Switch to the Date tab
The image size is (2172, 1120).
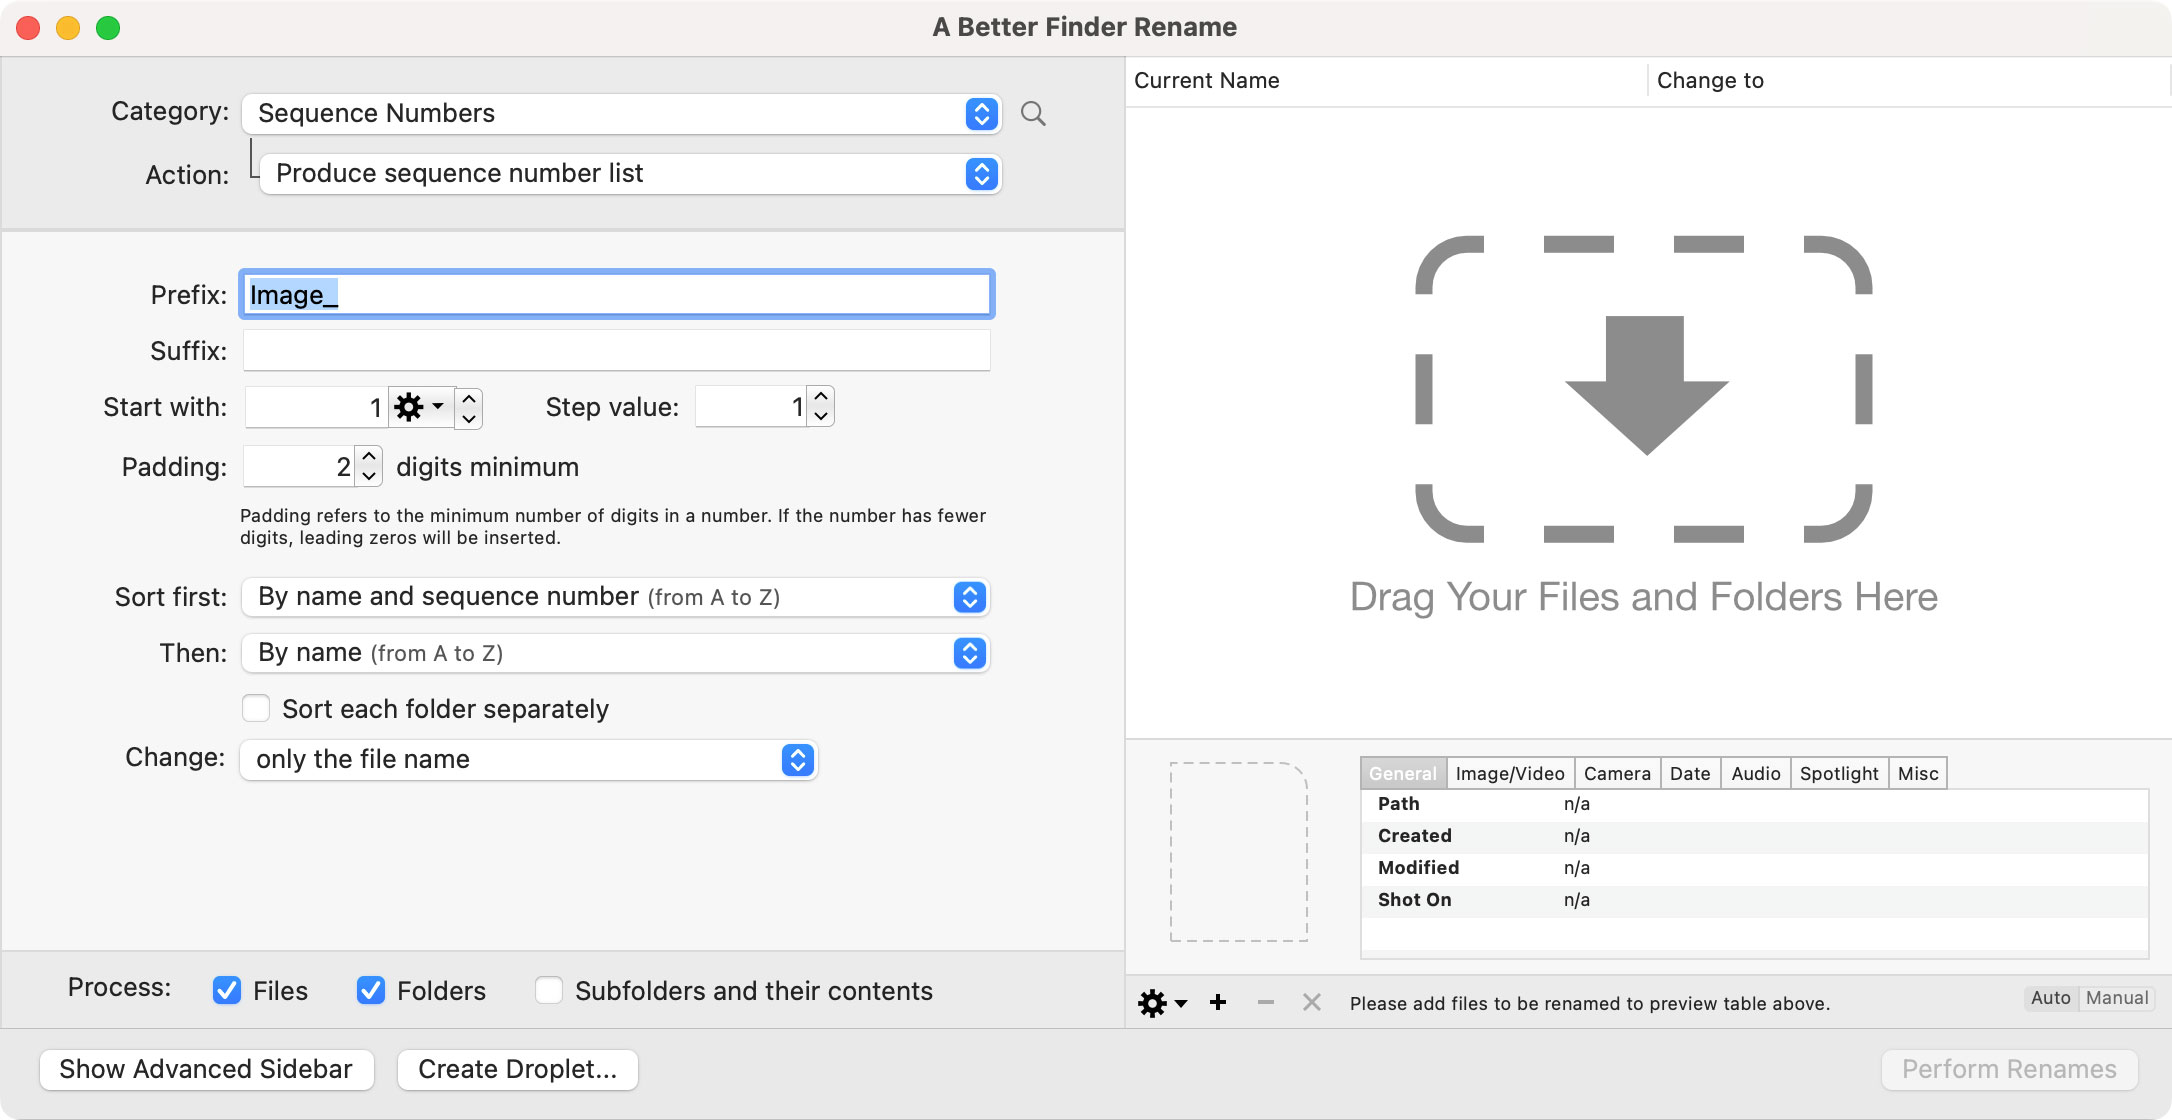tap(1690, 773)
